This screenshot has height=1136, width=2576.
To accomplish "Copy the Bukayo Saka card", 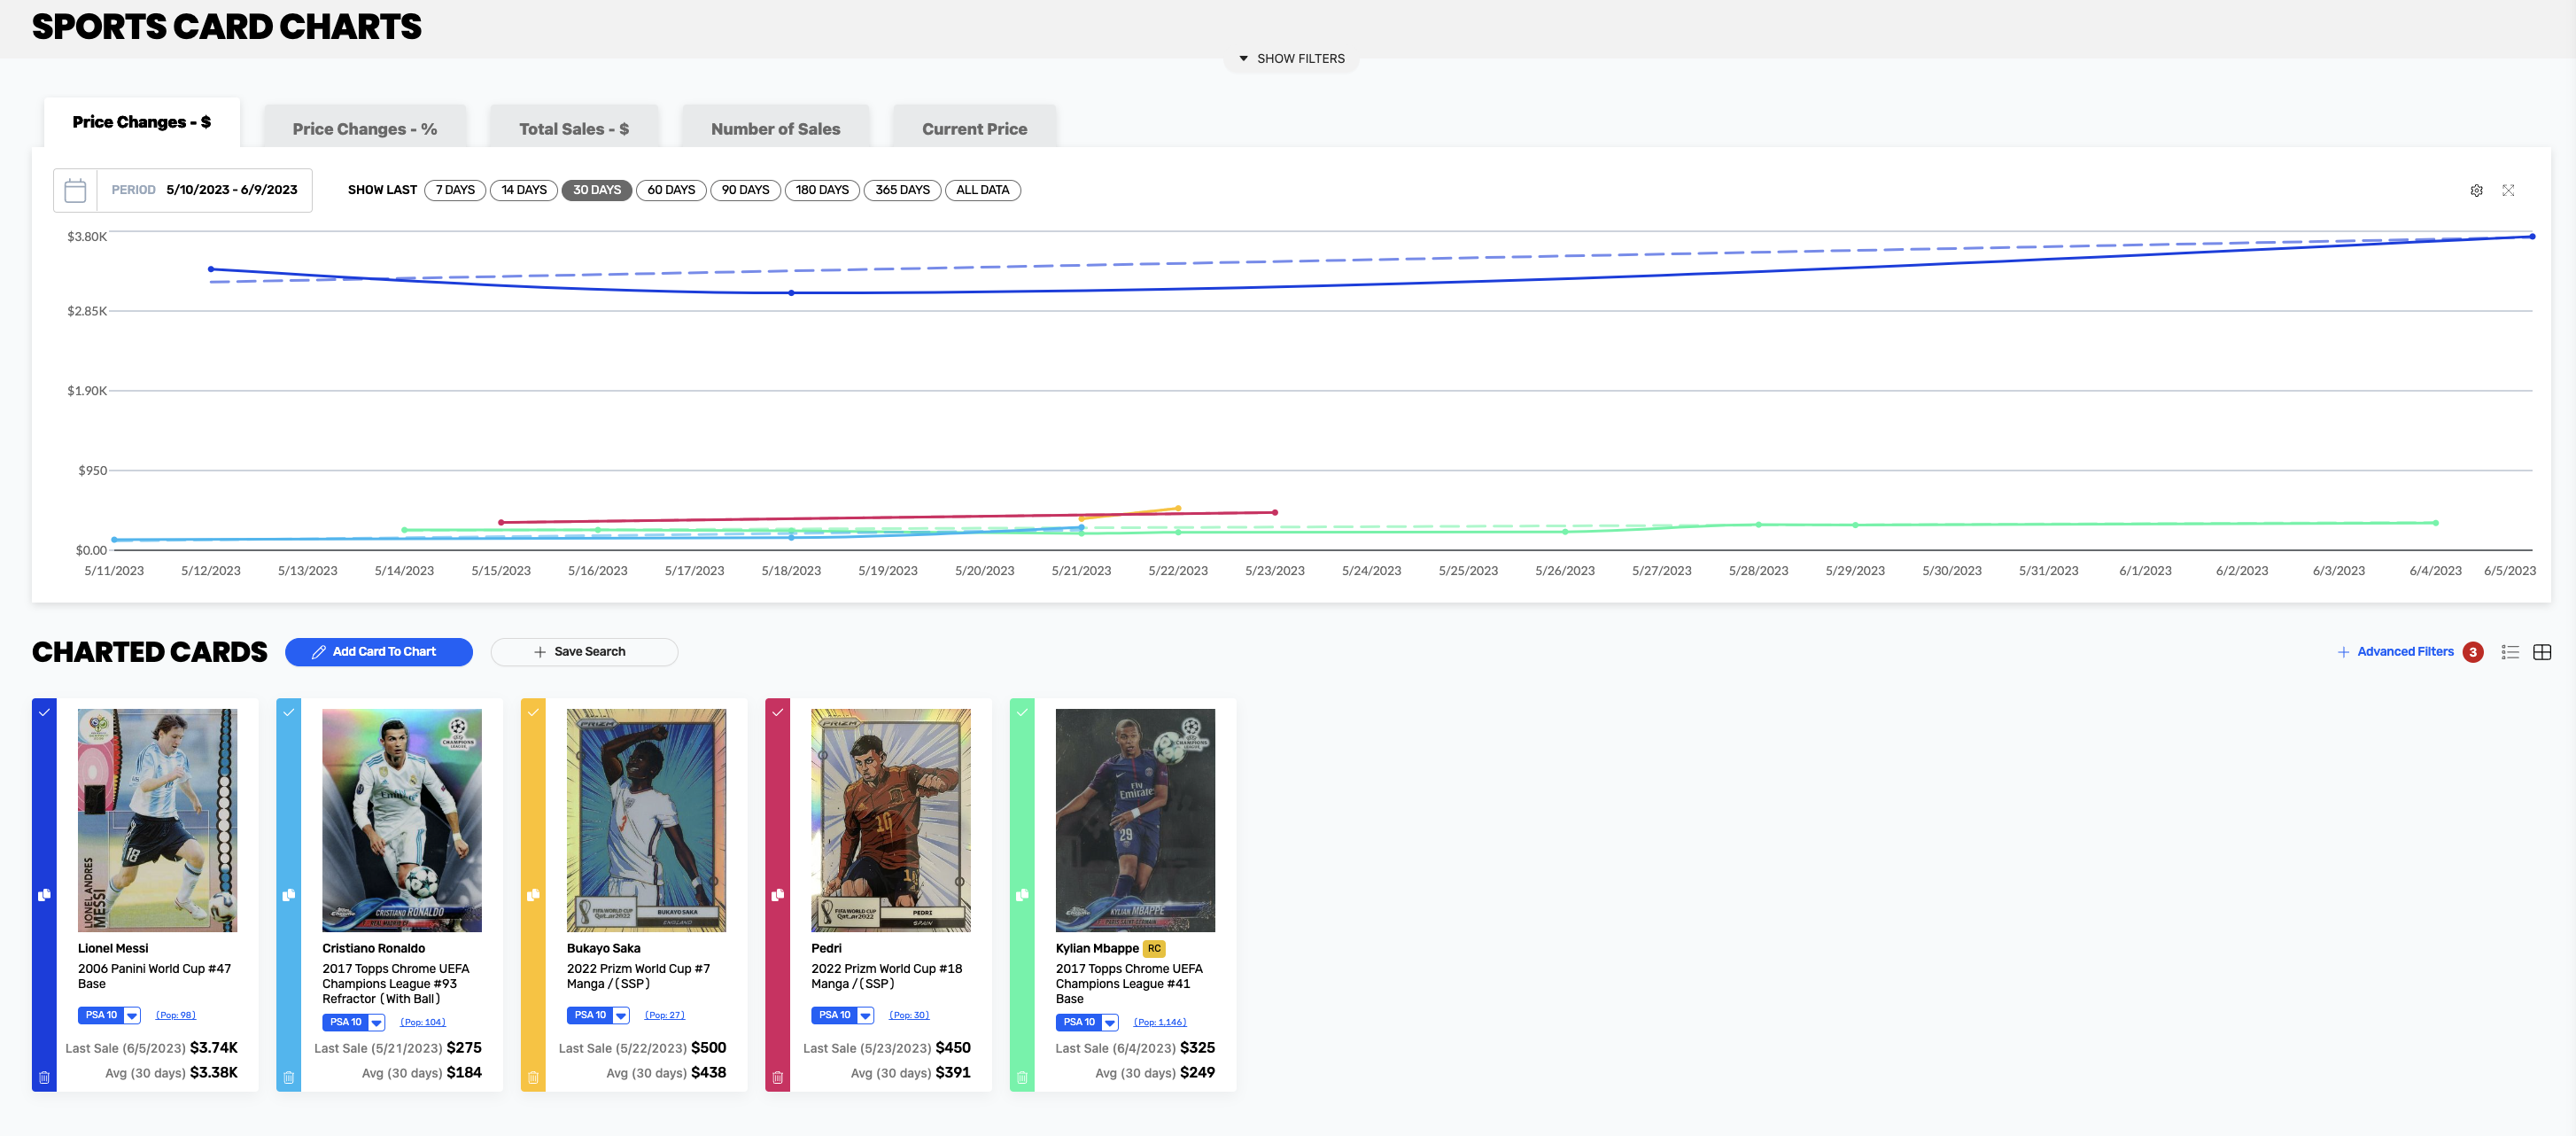I will 533,895.
